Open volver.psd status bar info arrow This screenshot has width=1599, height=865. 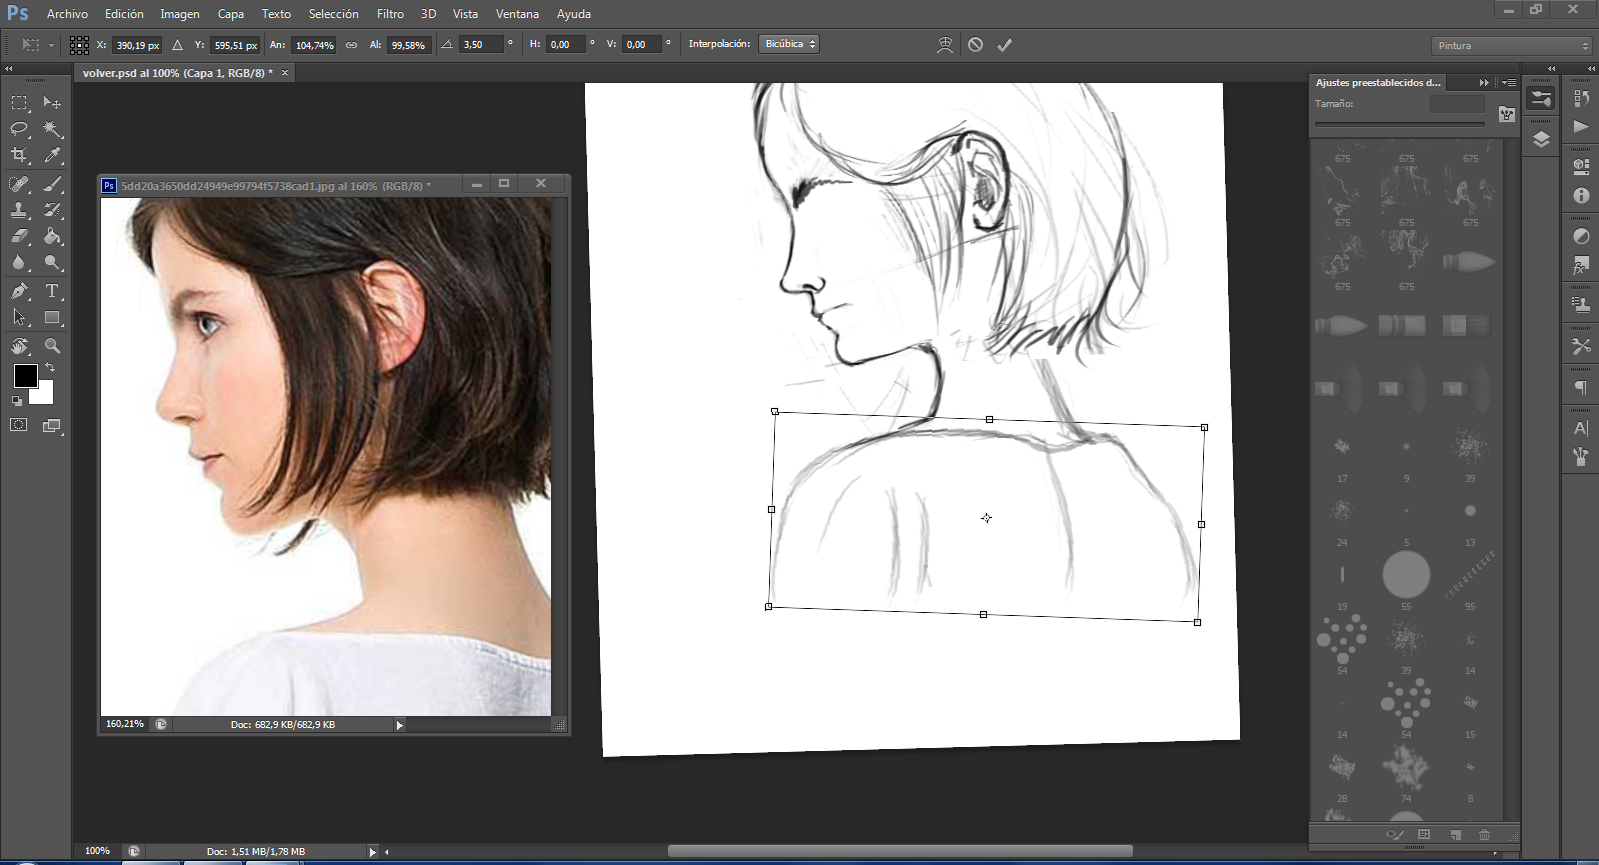tap(372, 852)
